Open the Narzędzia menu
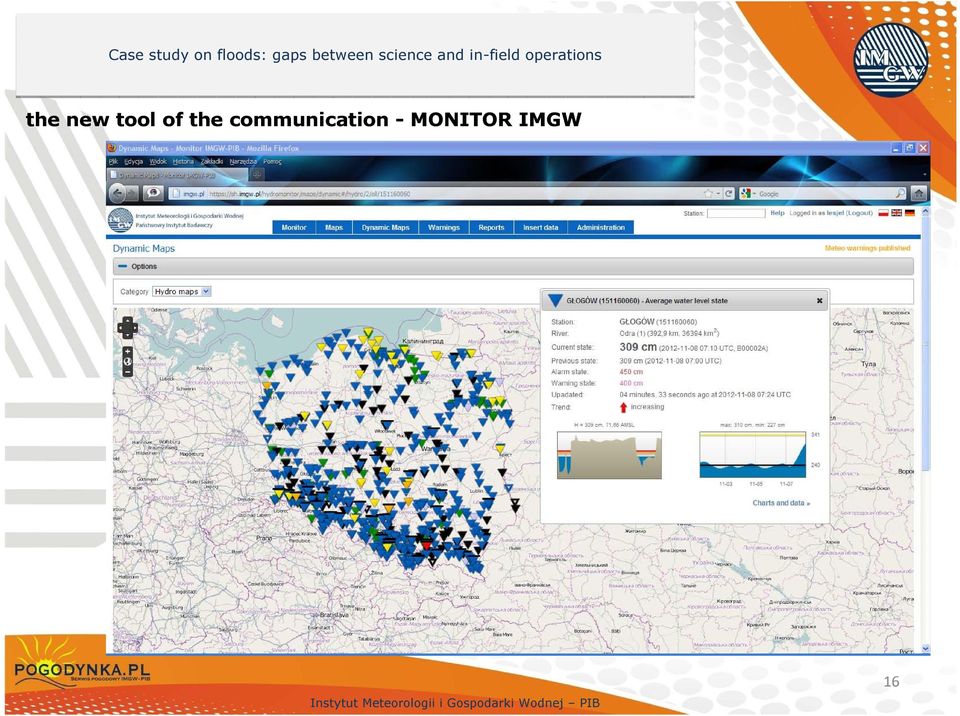The image size is (960, 716). [243, 162]
